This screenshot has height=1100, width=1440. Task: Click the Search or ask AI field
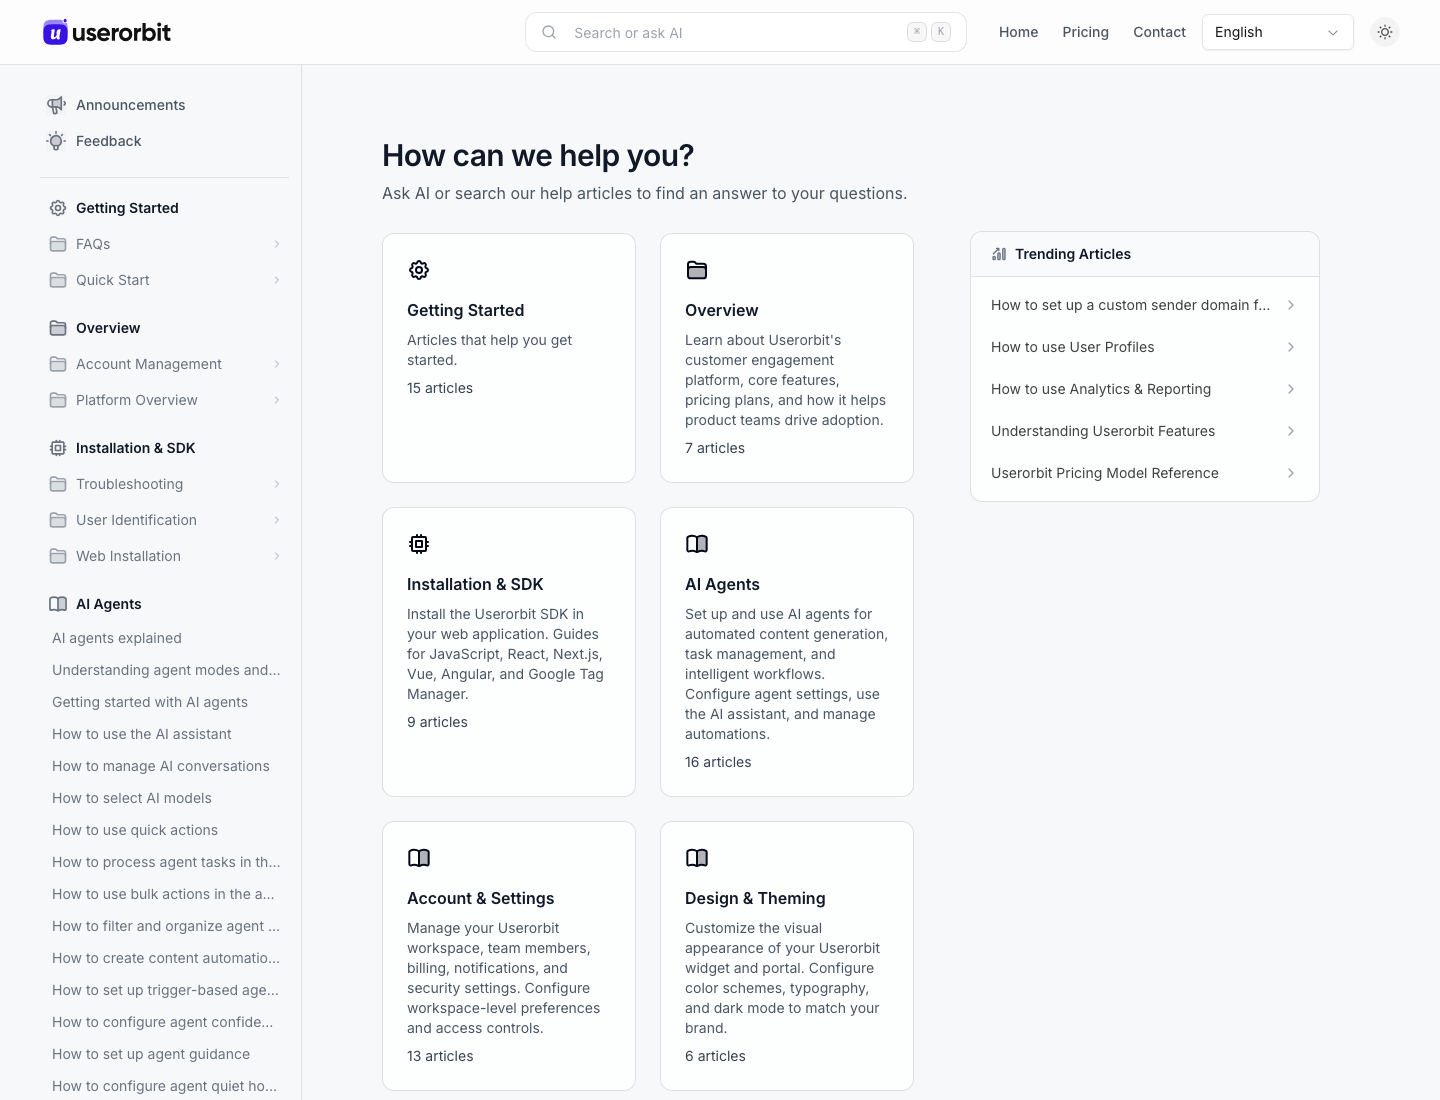745,32
